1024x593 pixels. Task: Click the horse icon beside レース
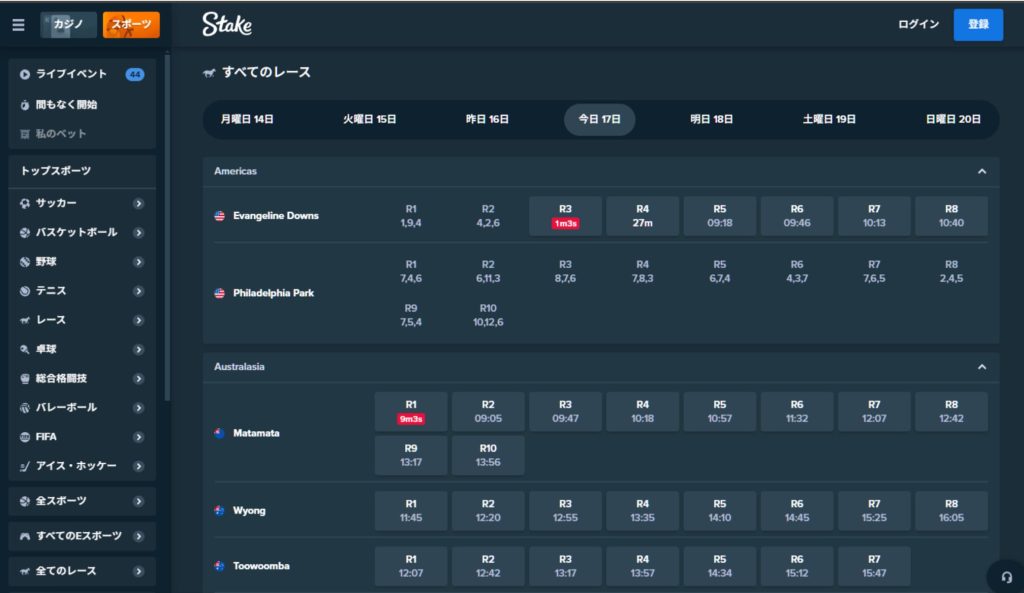(25, 320)
